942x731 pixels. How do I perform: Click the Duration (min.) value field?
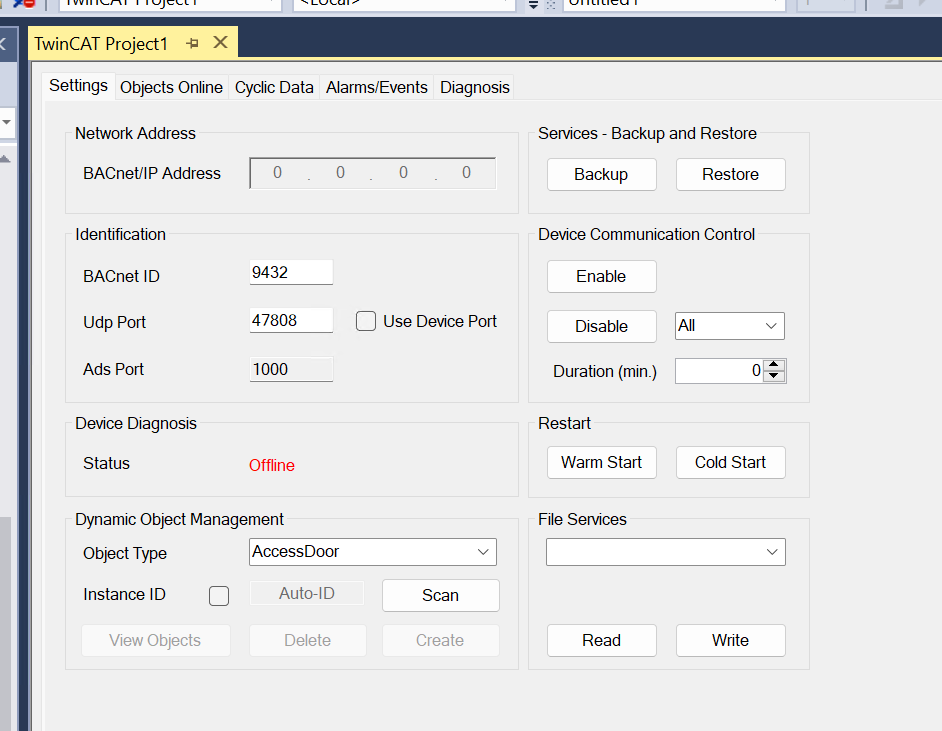coord(719,371)
